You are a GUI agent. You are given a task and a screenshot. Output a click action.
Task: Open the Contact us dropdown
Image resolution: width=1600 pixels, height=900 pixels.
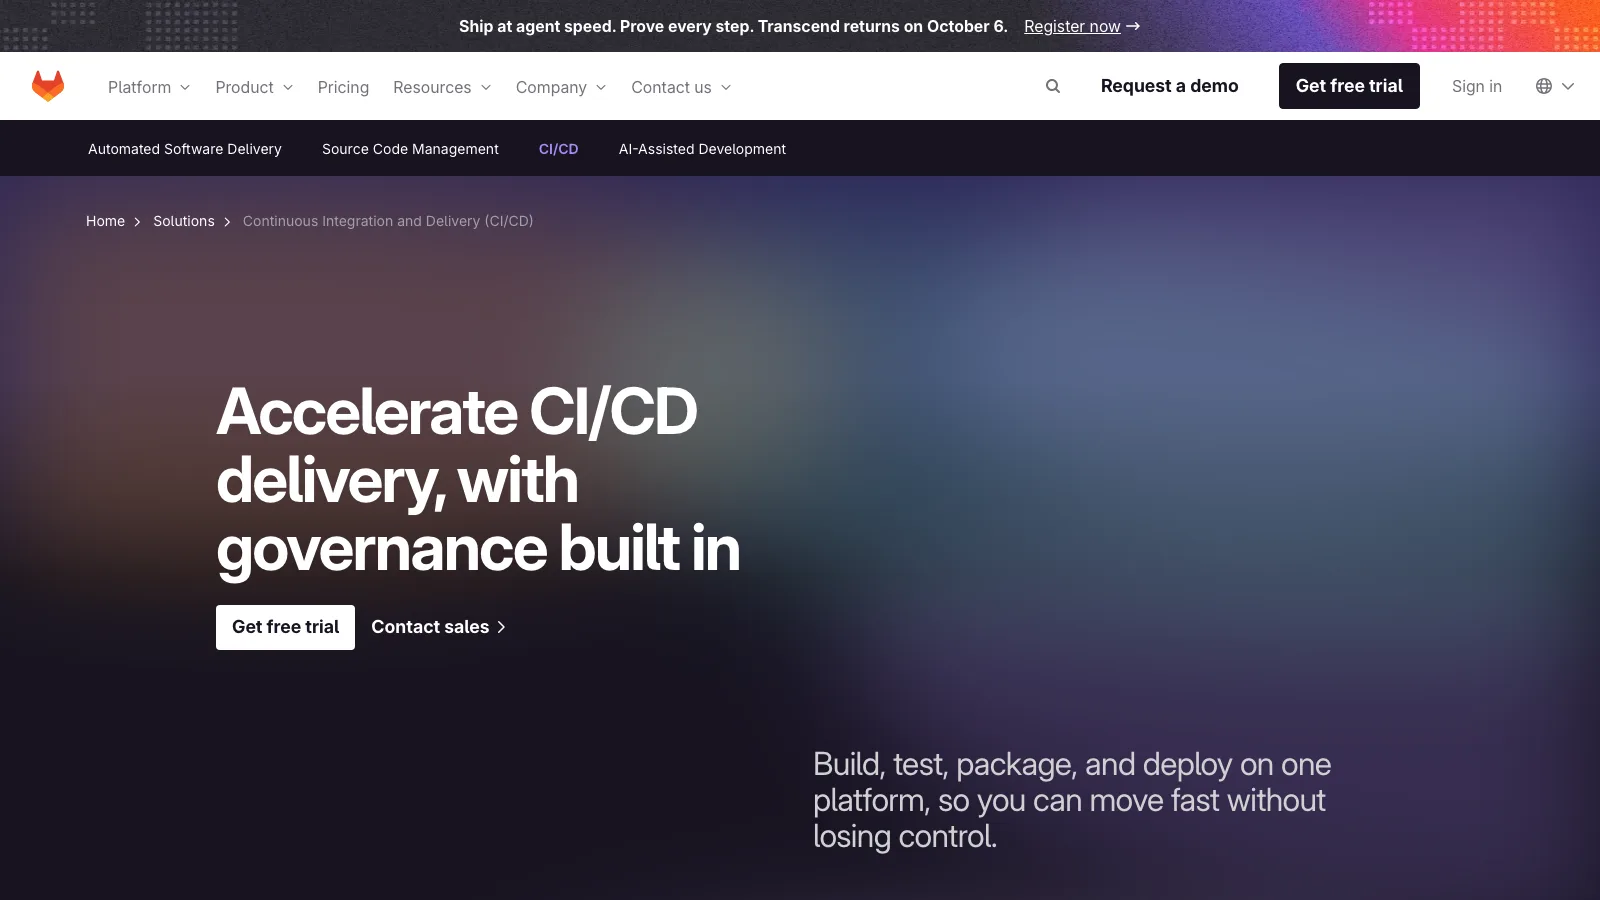681,87
